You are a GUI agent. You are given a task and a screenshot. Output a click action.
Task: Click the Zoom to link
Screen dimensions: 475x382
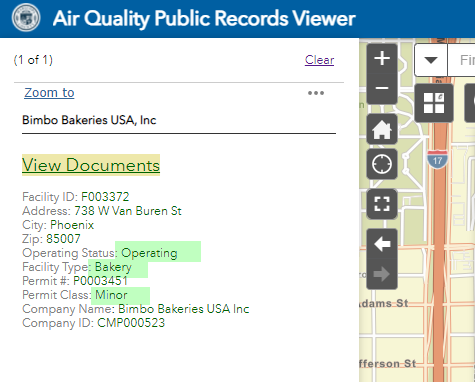pos(49,93)
